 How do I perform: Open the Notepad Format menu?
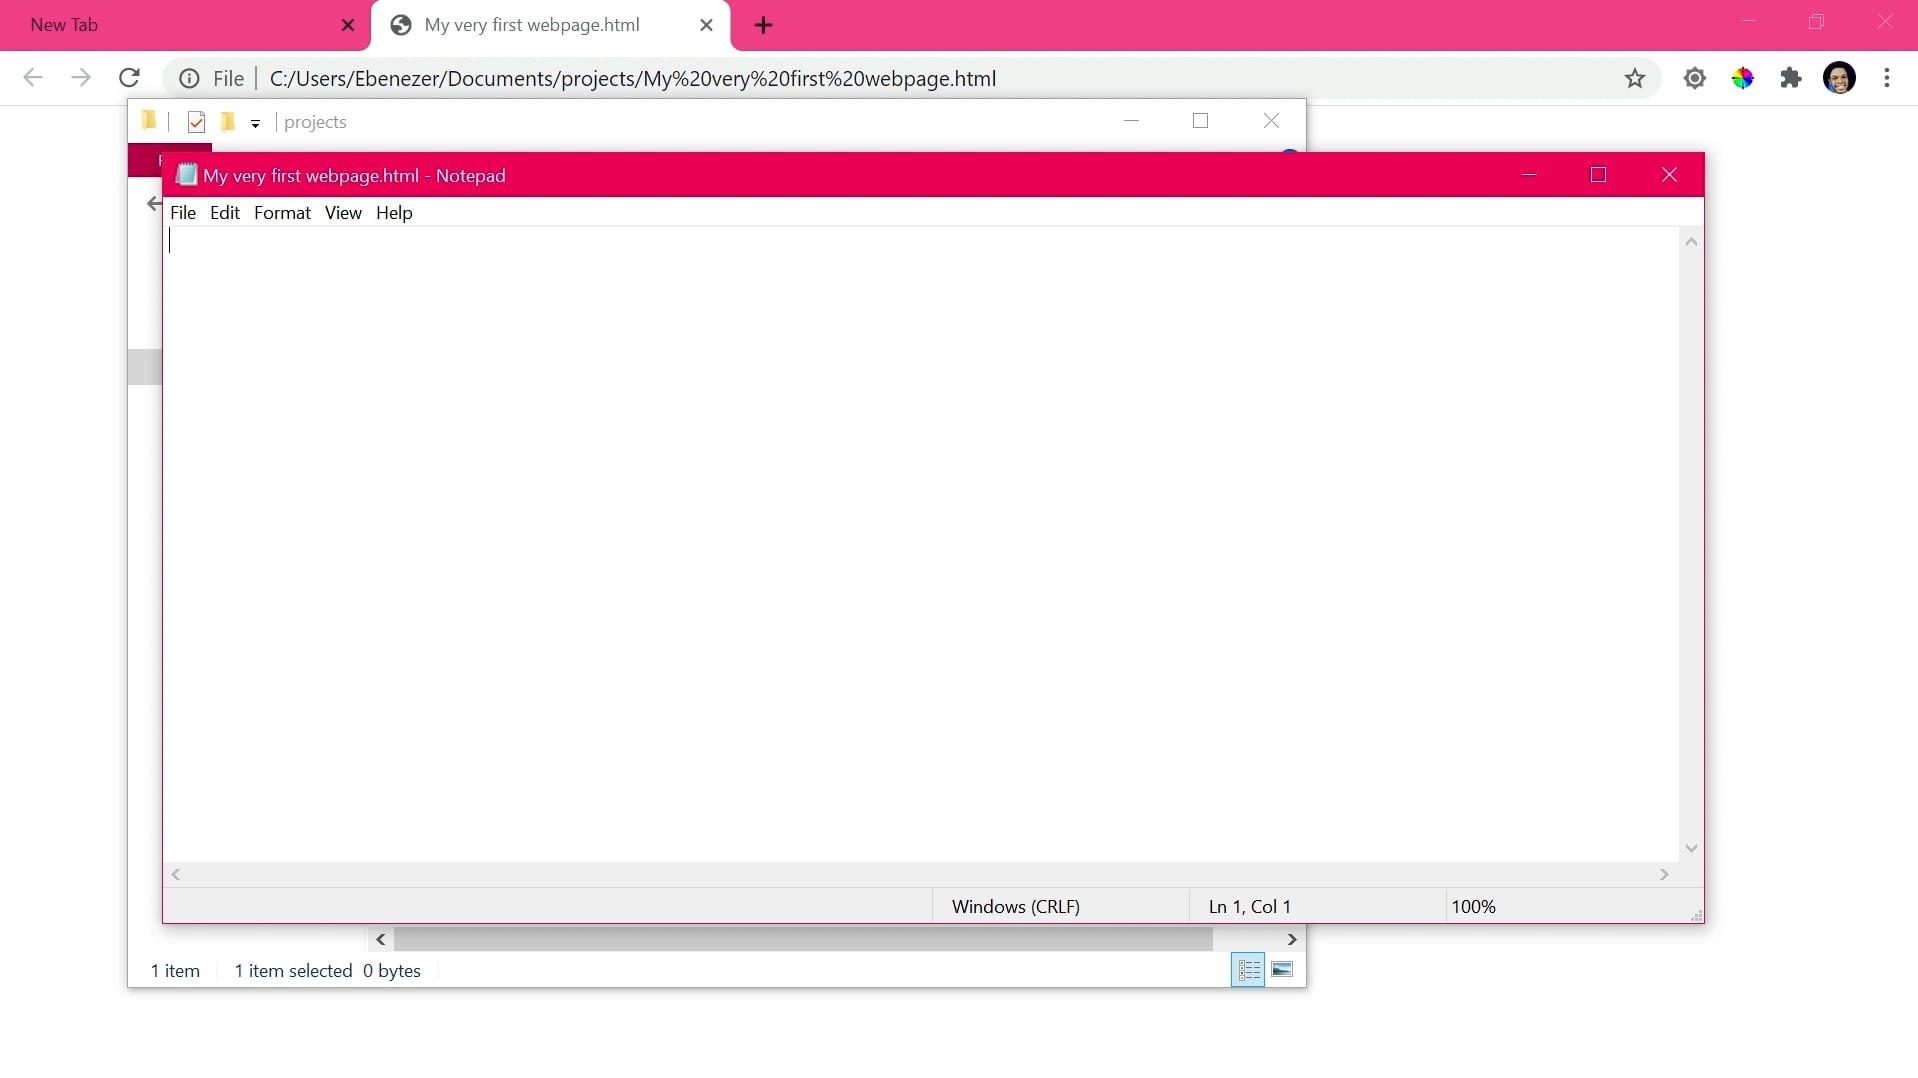282,212
